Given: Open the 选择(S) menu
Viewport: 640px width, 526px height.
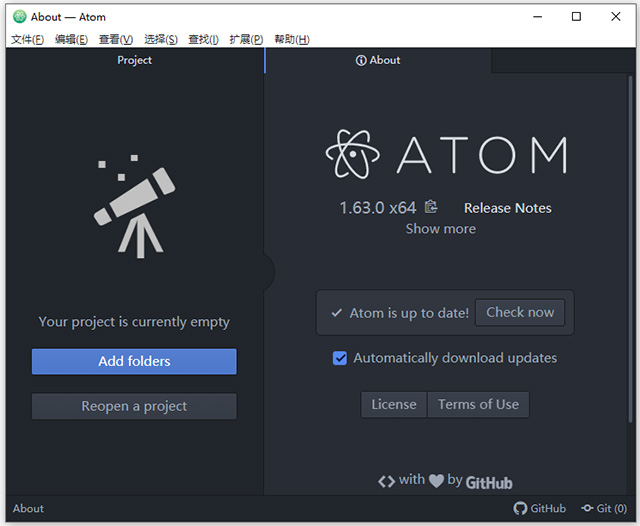Looking at the screenshot, I should pyautogui.click(x=161, y=39).
